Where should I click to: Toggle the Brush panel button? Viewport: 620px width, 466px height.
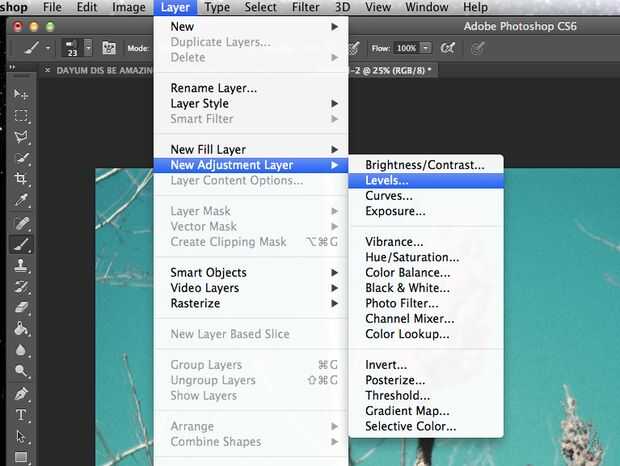pos(108,48)
